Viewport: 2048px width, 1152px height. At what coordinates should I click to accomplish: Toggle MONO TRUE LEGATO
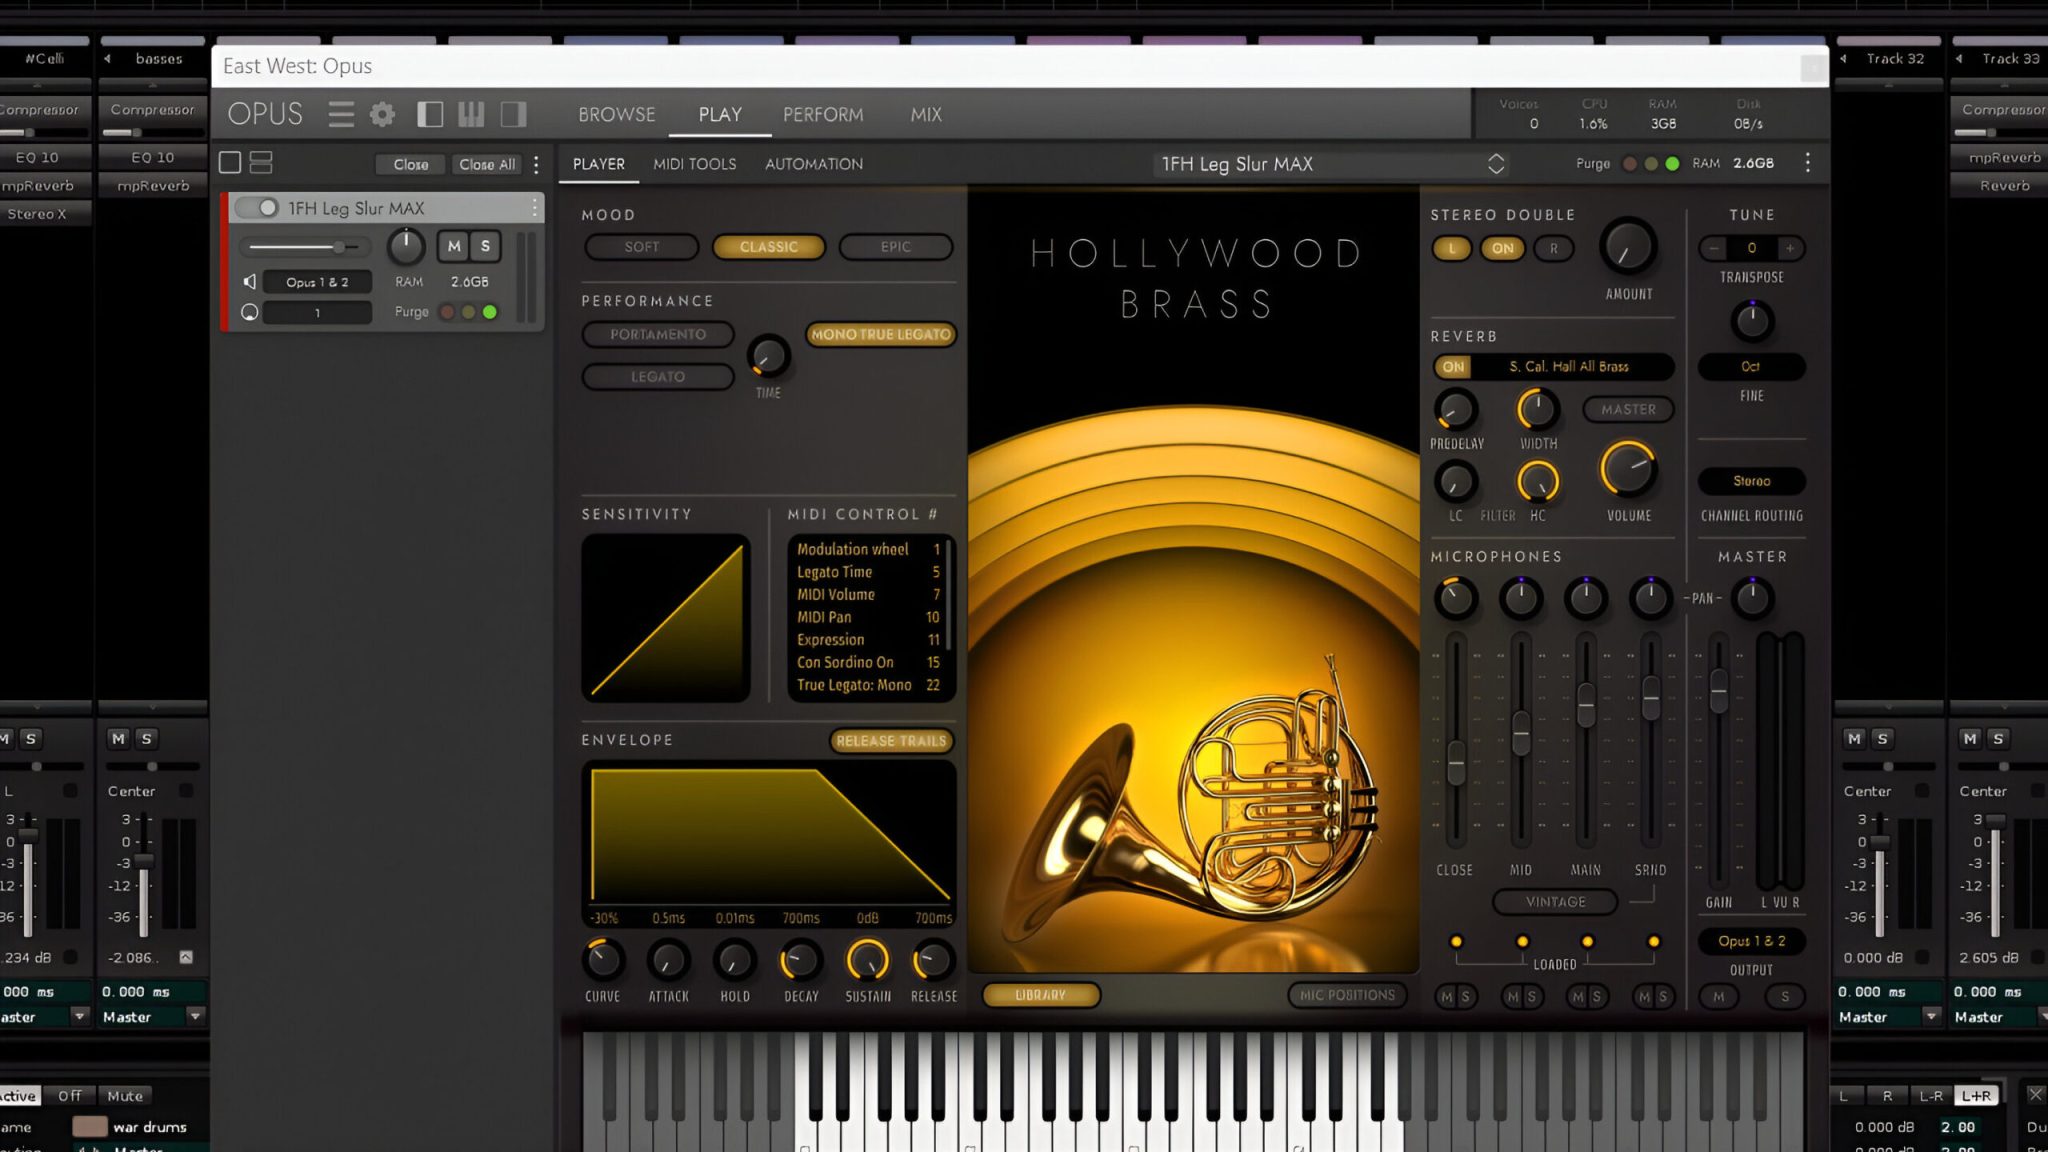click(x=880, y=334)
